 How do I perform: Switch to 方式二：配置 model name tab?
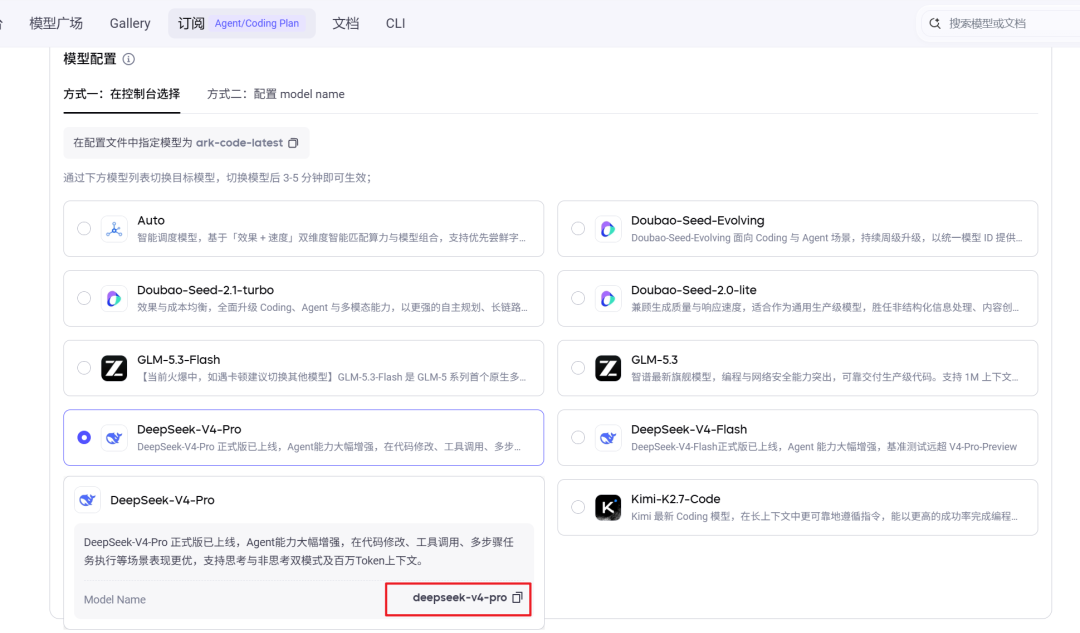point(276,94)
